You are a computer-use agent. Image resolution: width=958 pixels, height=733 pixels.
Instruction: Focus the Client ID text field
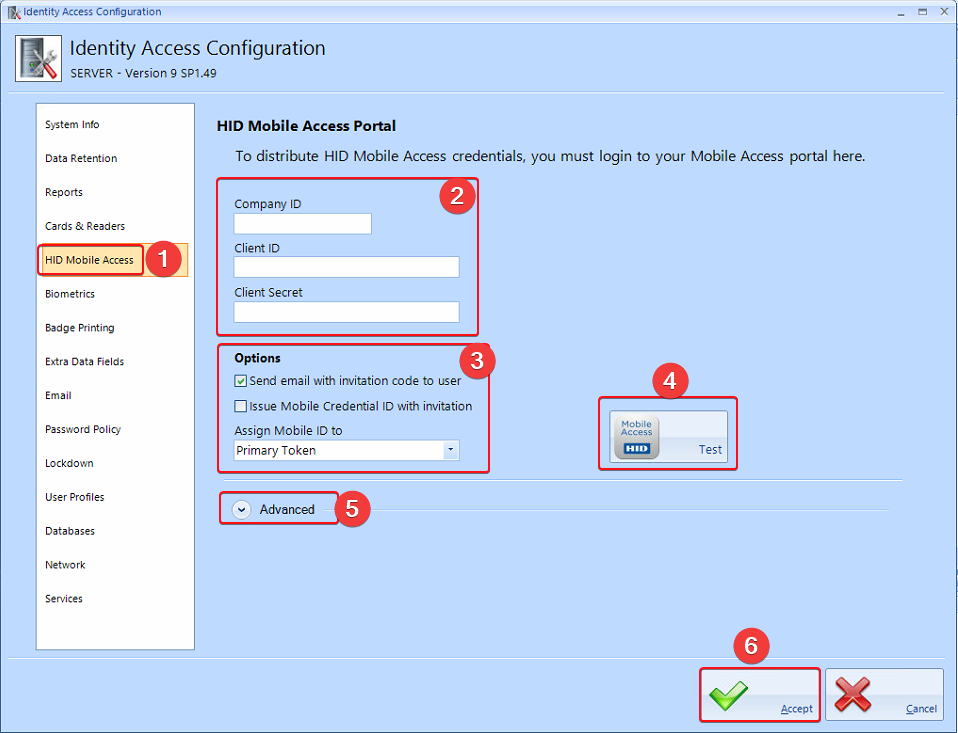[346, 267]
